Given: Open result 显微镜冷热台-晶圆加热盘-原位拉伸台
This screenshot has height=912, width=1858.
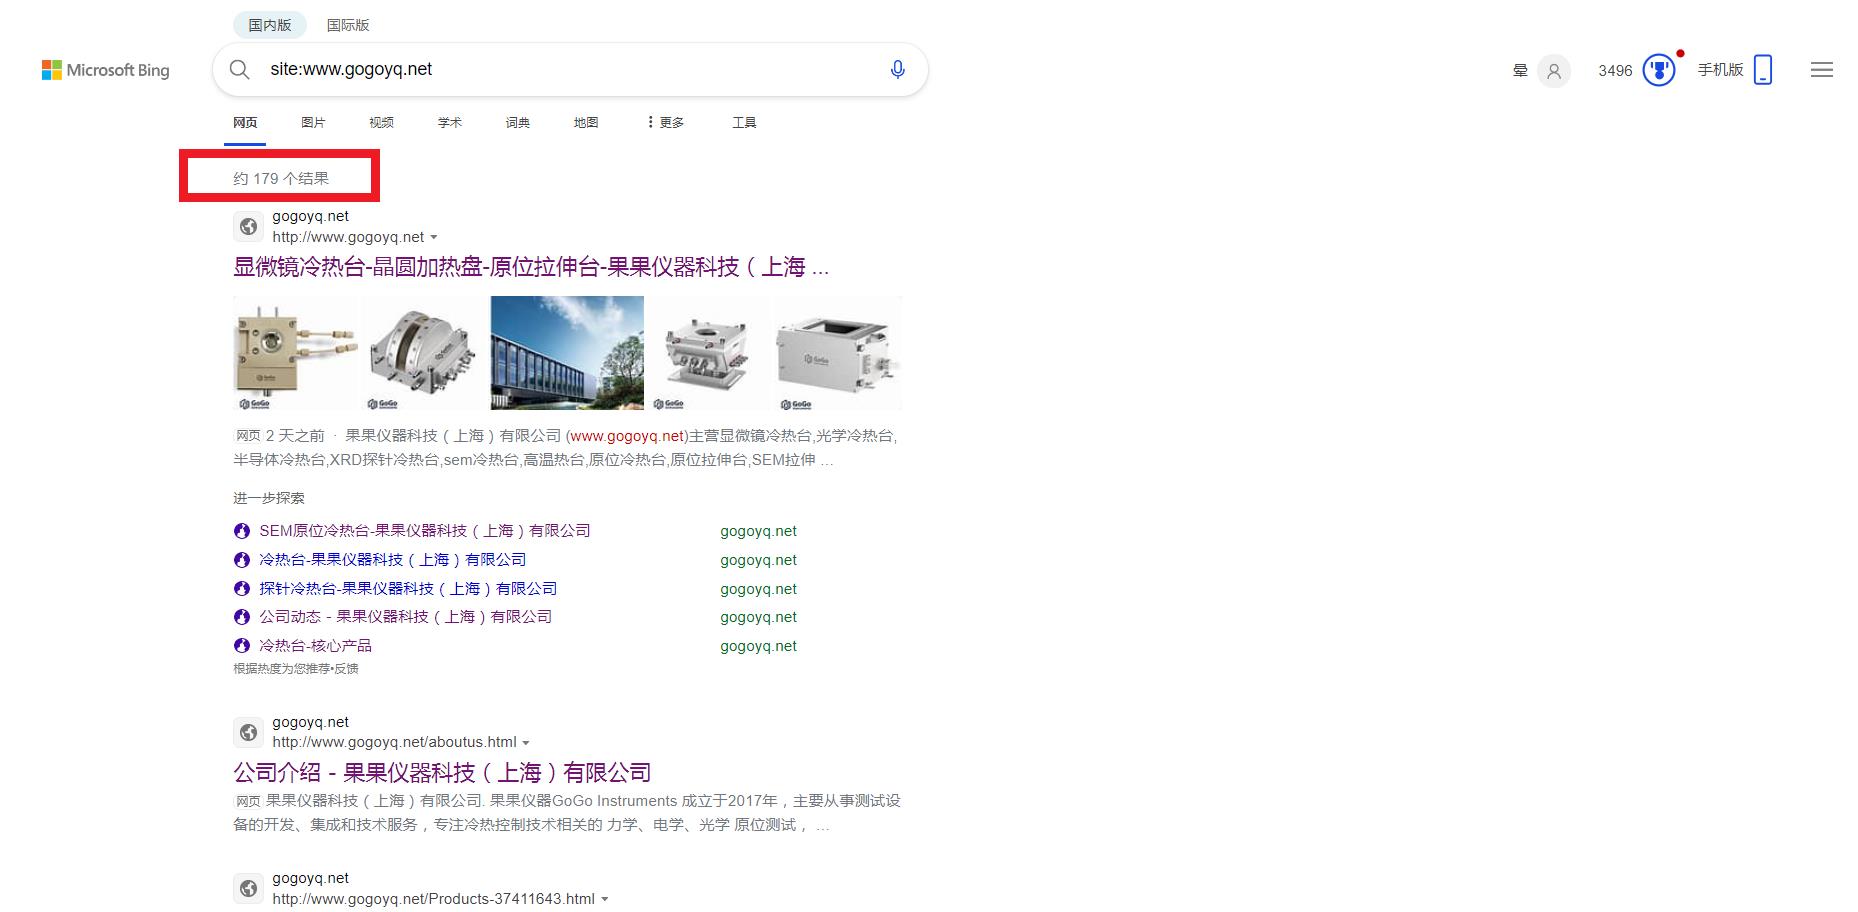Looking at the screenshot, I should coord(531,267).
